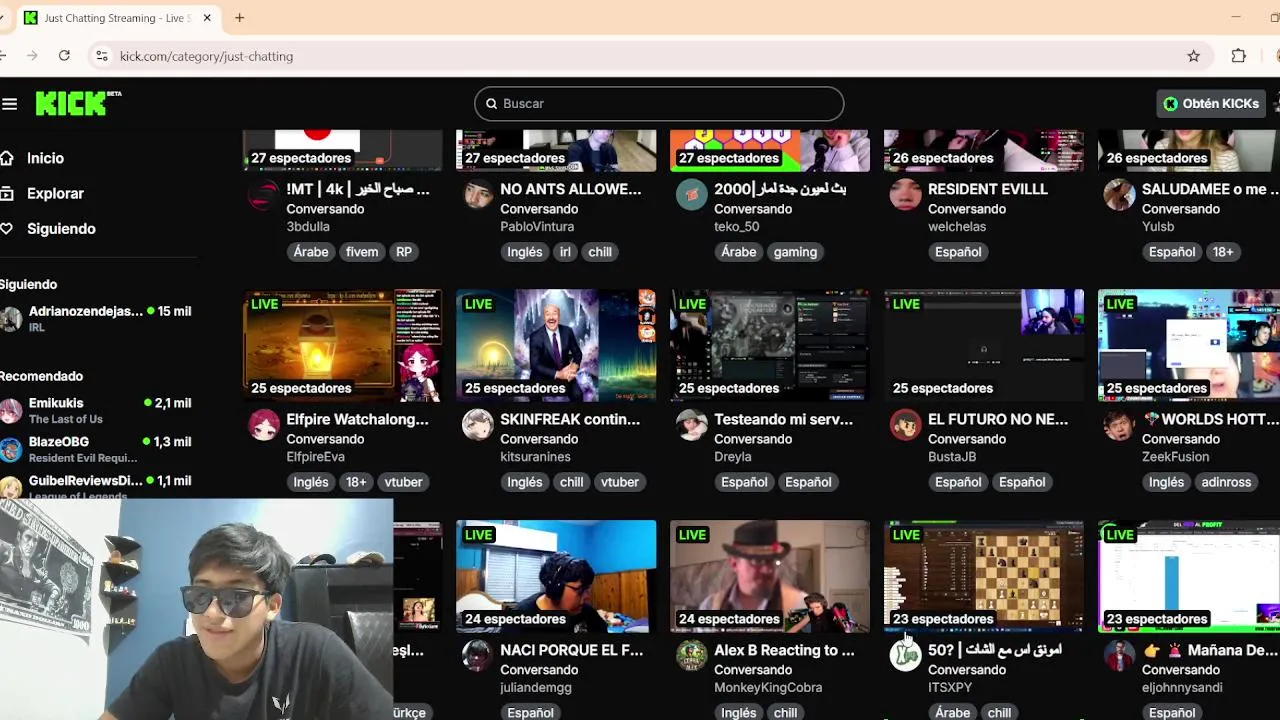Click the Inicio home icon
Image resolution: width=1280 pixels, height=720 pixels.
point(7,158)
